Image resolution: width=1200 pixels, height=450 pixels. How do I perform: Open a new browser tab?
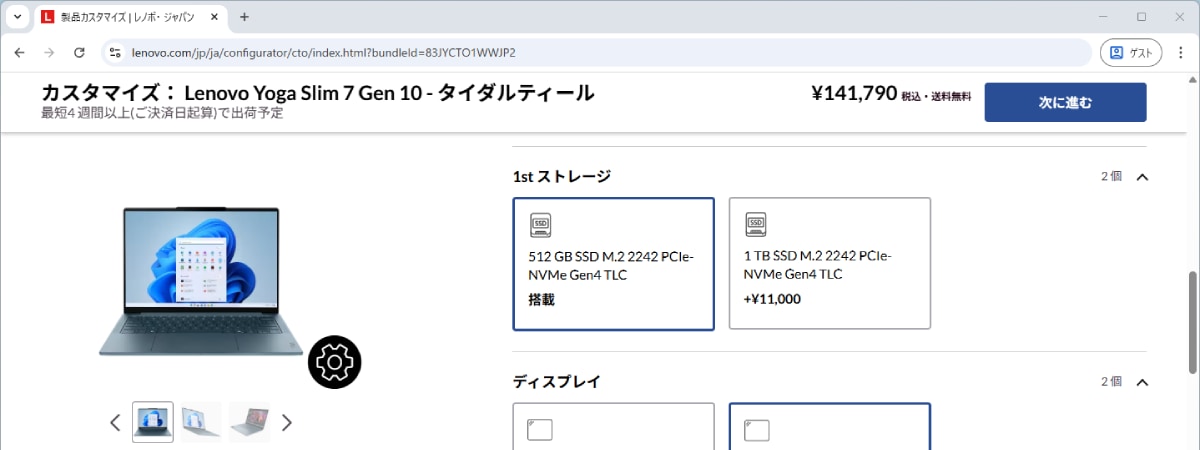[x=244, y=17]
